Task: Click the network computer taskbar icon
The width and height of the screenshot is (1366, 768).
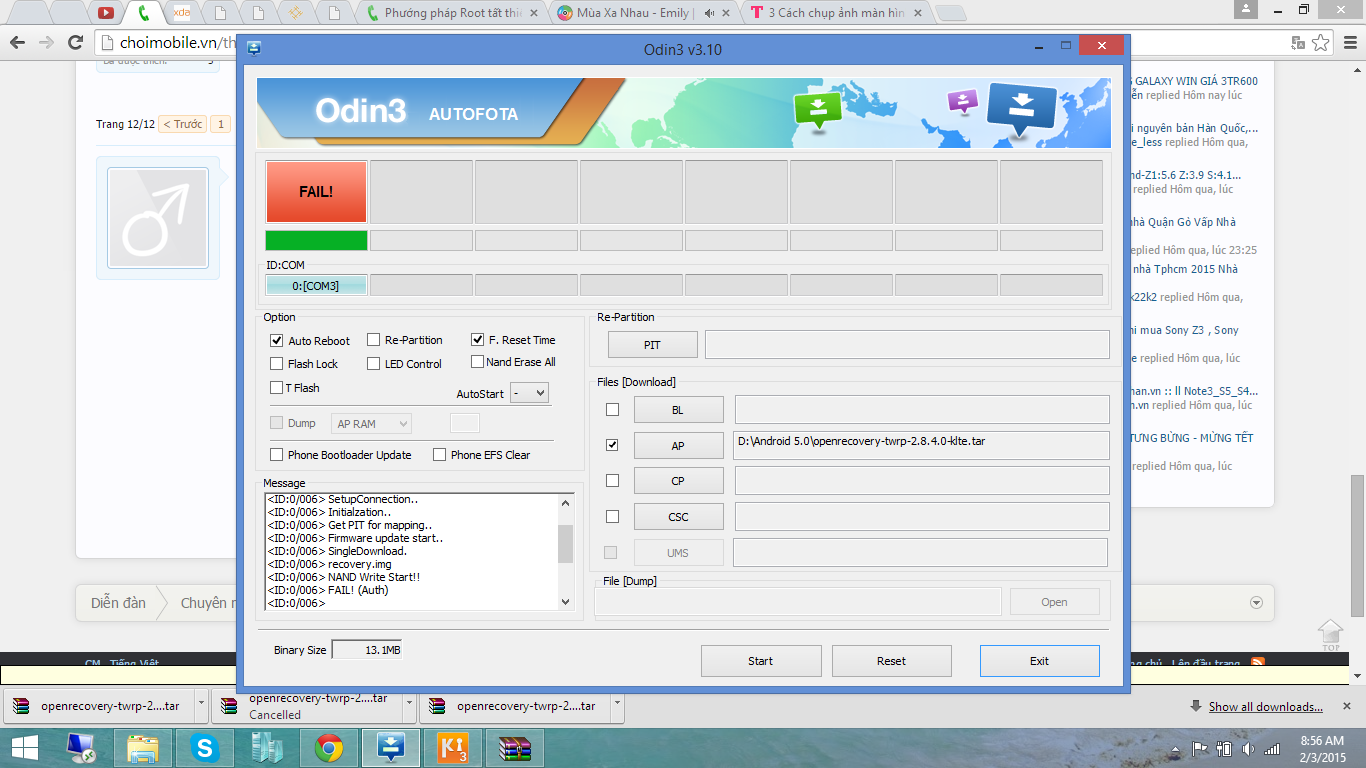Action: (81, 747)
